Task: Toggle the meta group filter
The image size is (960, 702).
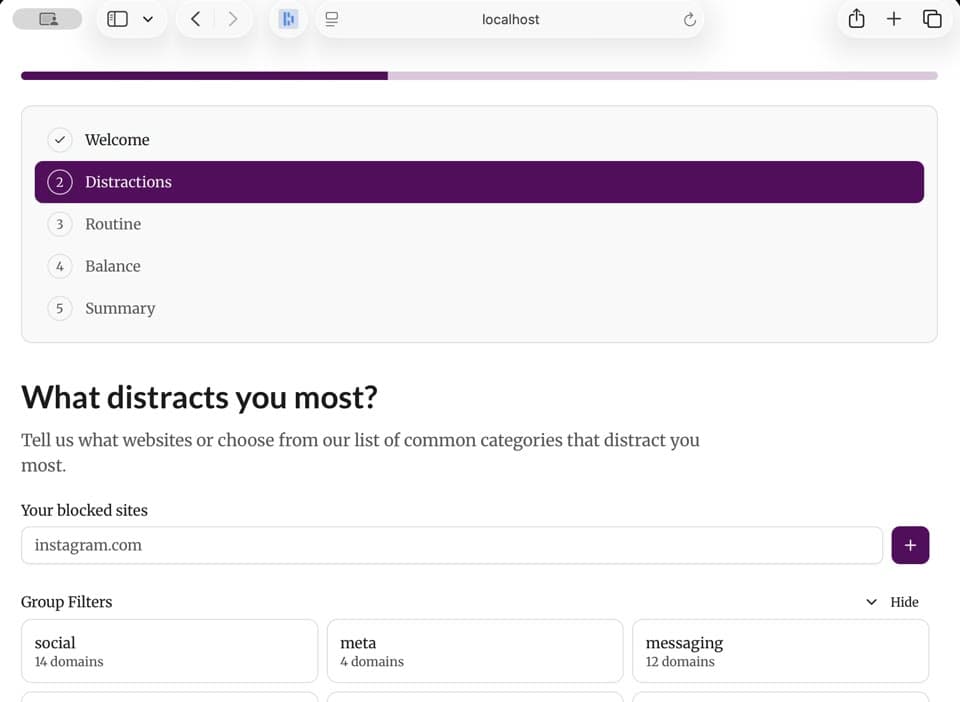Action: (x=475, y=651)
